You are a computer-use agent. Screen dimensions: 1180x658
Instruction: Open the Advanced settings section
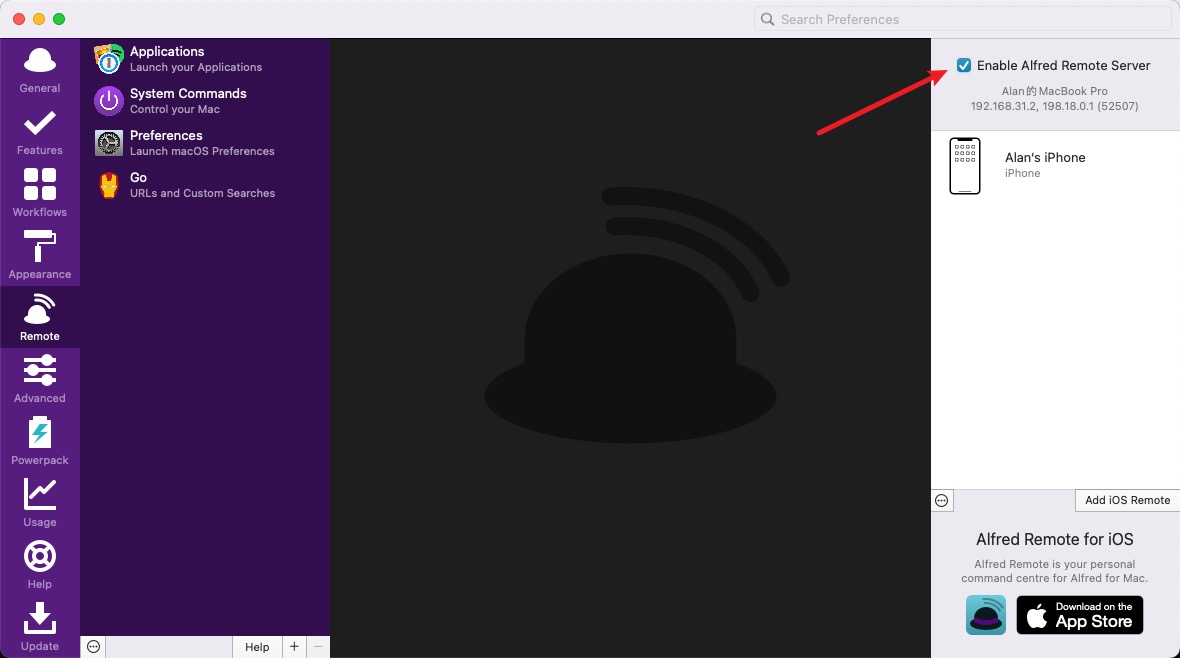40,380
